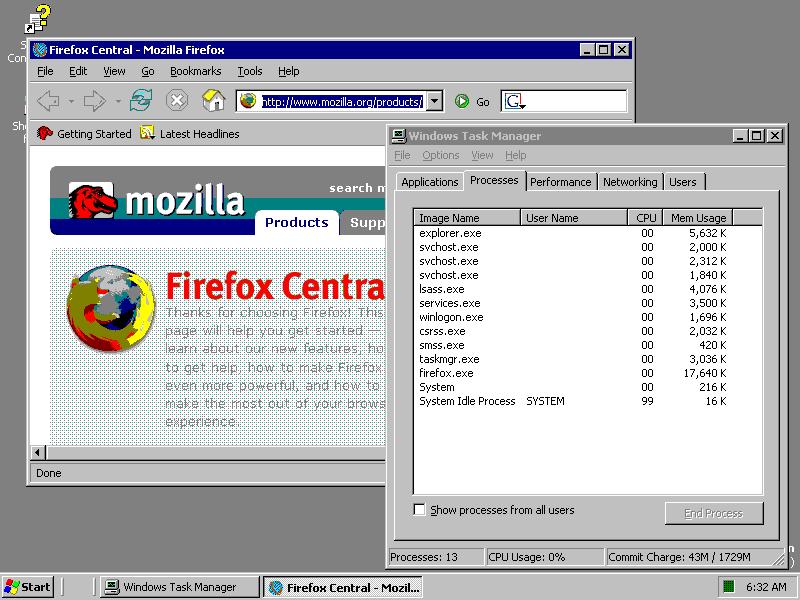The width and height of the screenshot is (800, 600).
Task: Sort processes by Image Name column
Action: [x=467, y=218]
